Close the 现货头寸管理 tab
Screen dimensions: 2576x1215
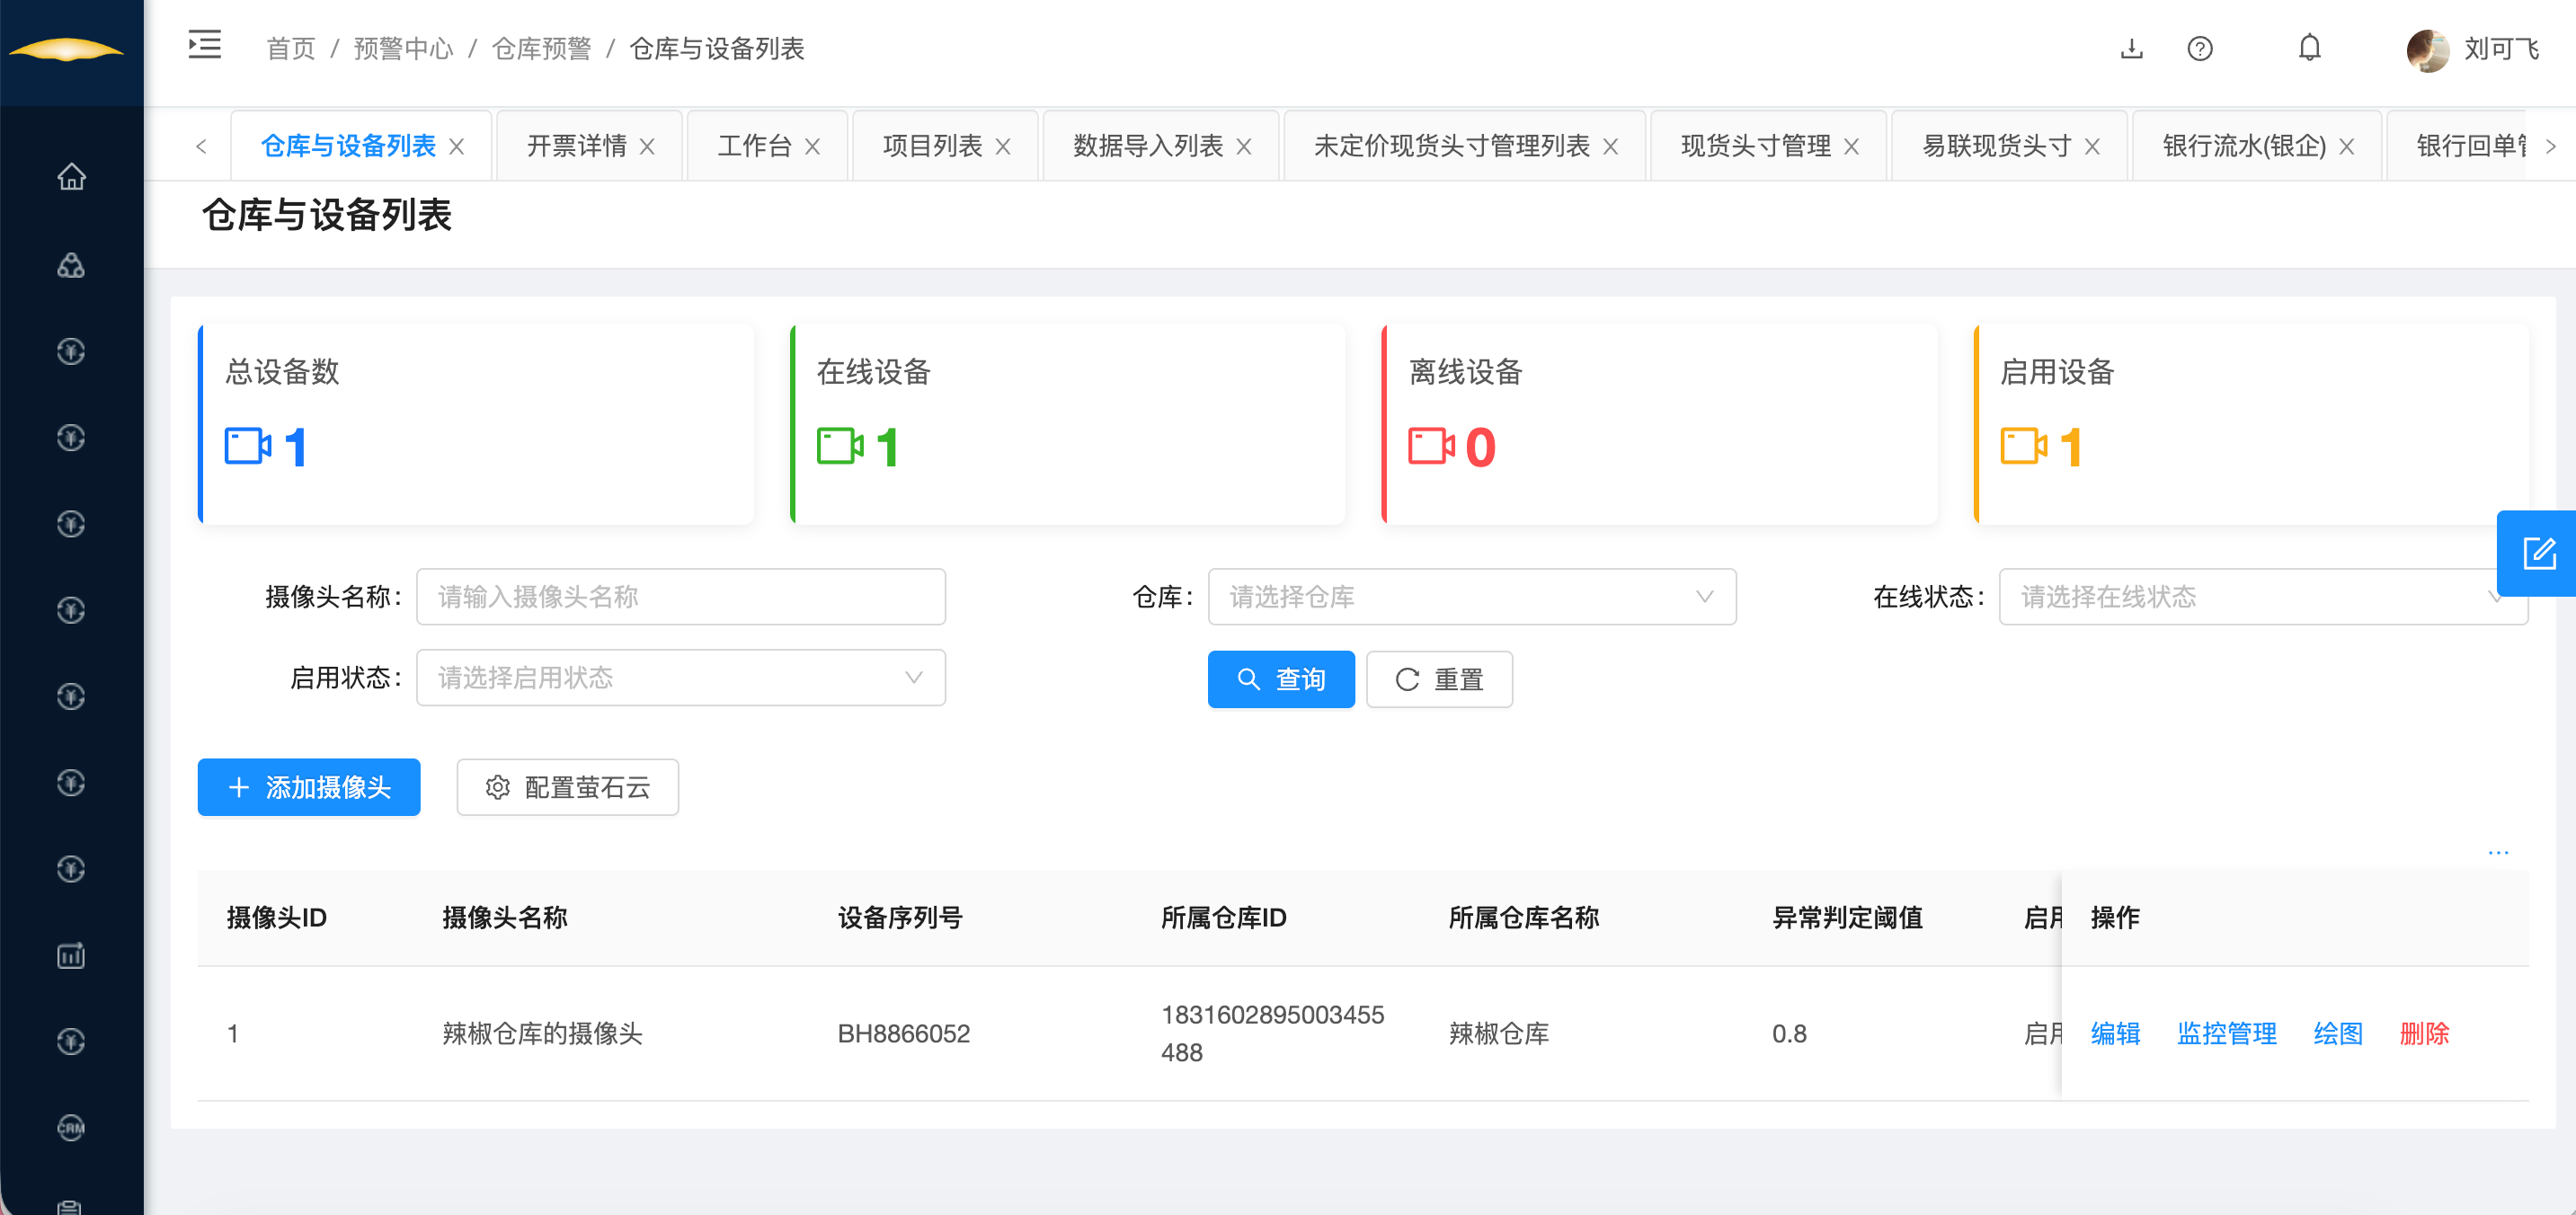1852,146
